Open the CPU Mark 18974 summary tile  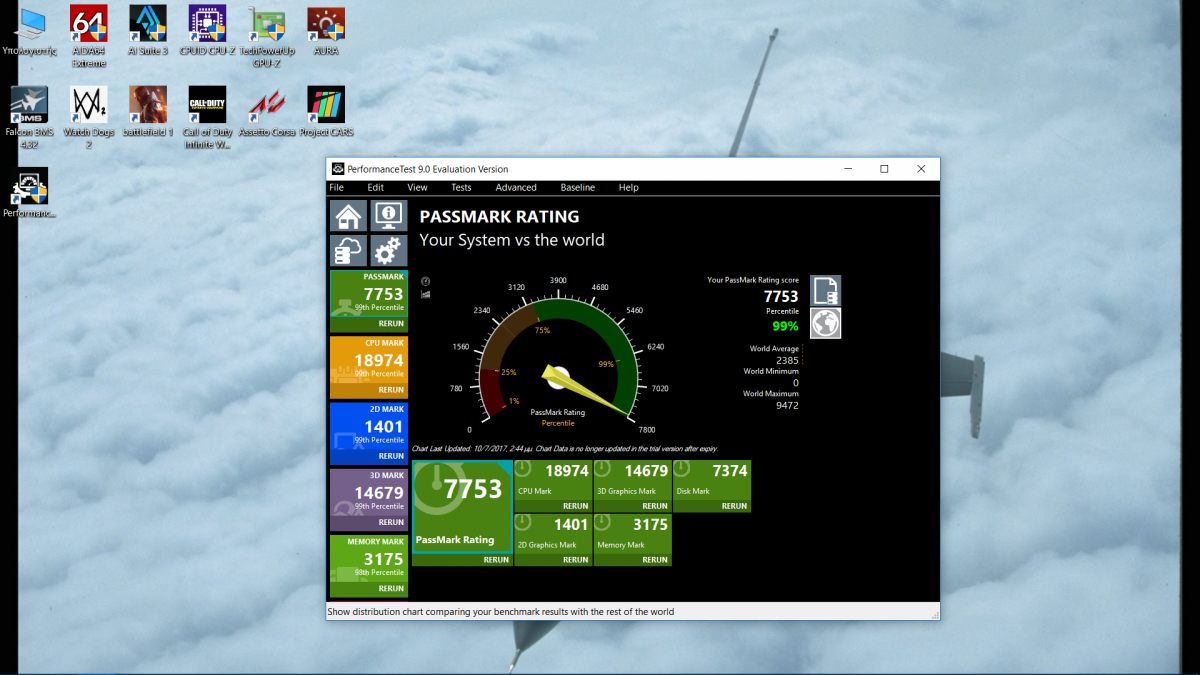click(x=553, y=480)
